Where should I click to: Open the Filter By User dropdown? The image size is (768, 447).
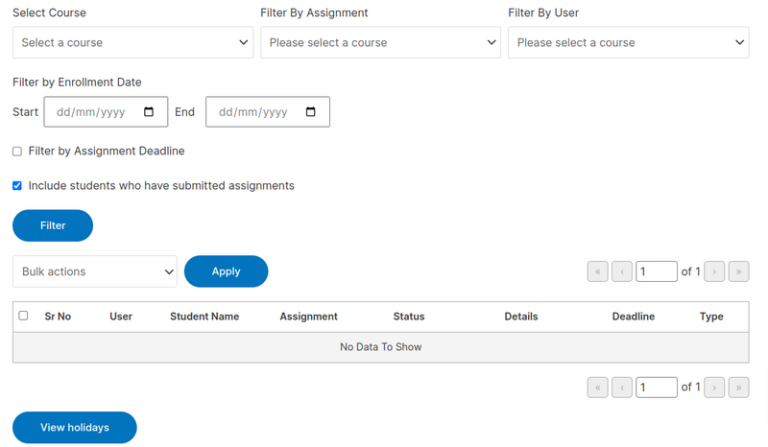(x=628, y=43)
